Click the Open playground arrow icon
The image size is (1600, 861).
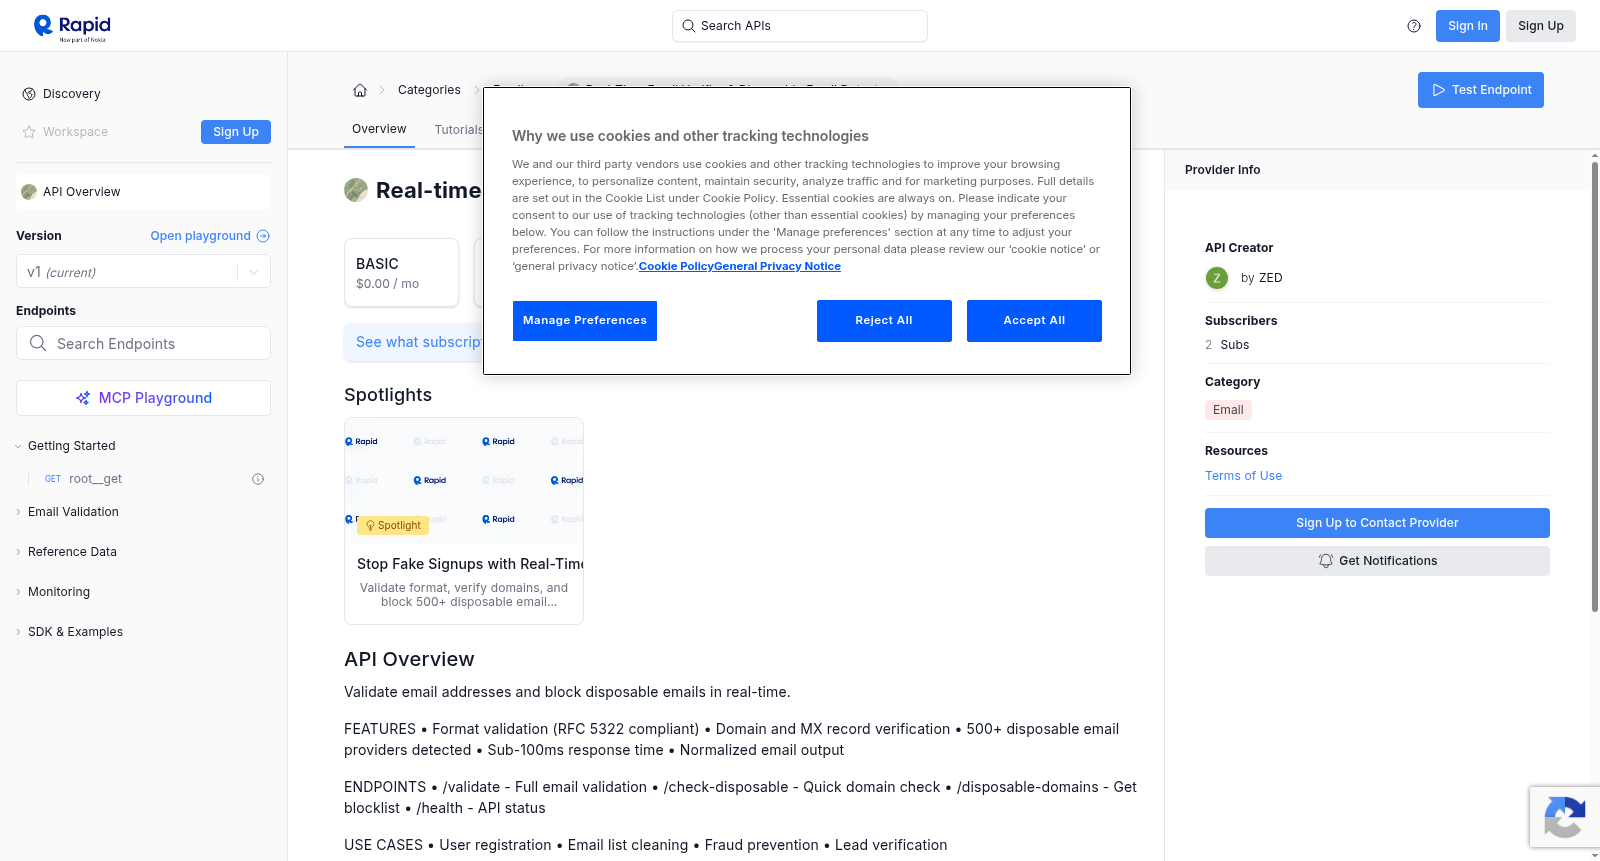click(x=263, y=236)
